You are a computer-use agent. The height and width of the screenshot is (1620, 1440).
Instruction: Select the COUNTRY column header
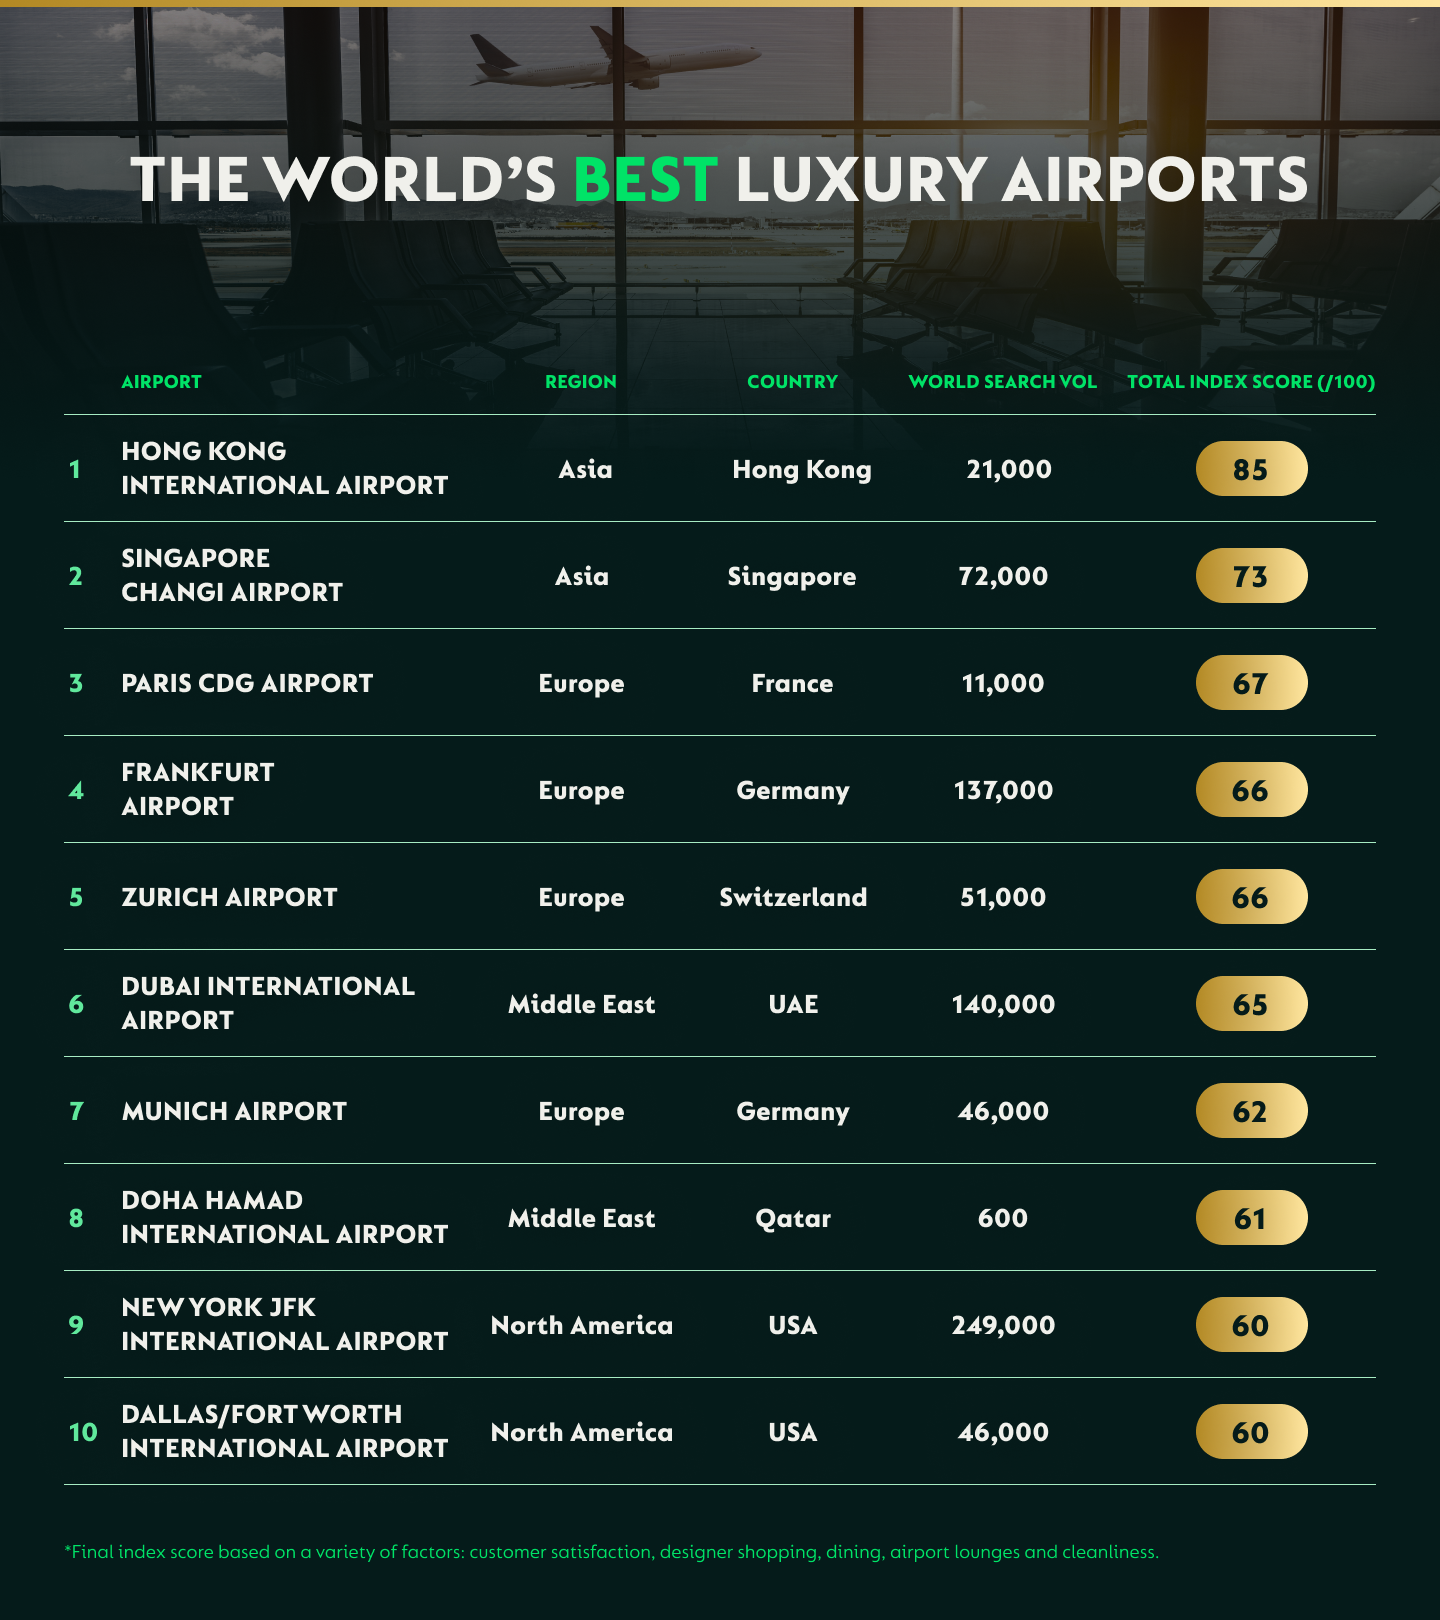pos(792,382)
